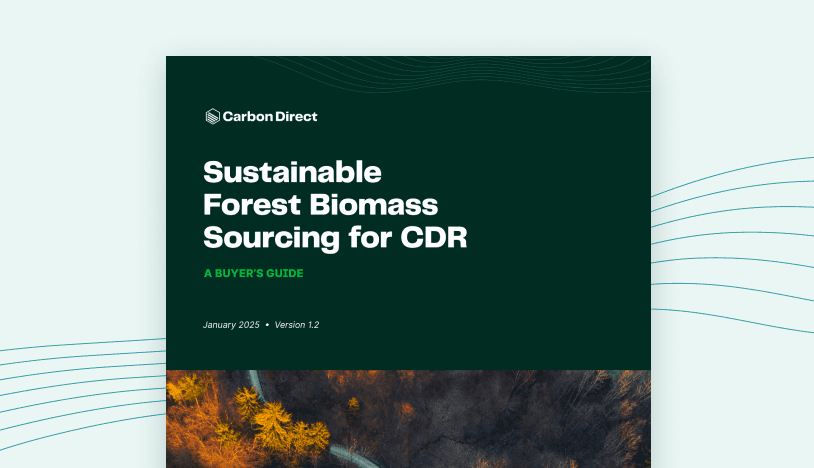
Task: Click the word 'Sustainable' in the title
Action: (292, 172)
